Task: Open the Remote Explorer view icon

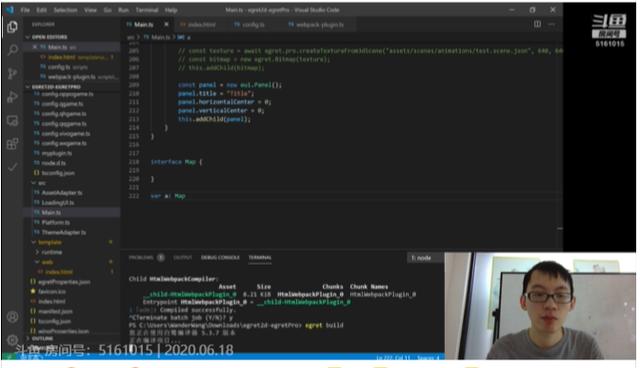Action: coord(12,120)
